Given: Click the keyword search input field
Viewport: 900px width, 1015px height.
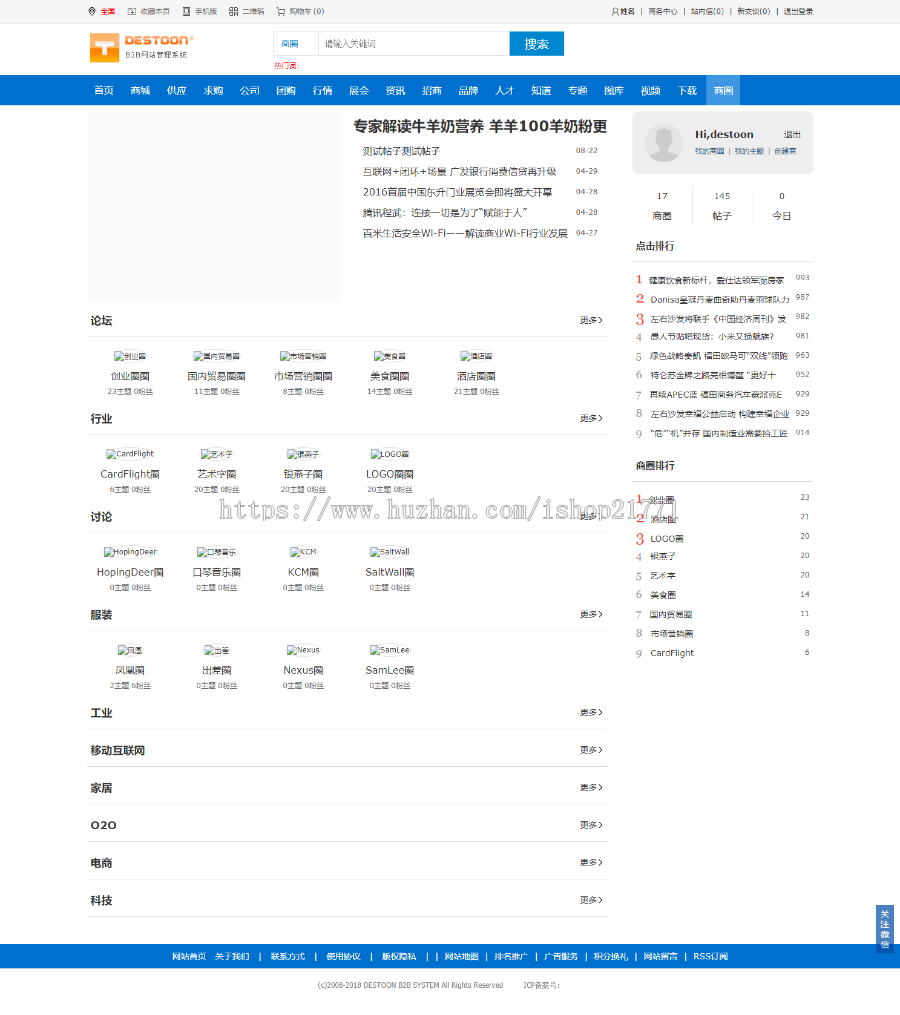Looking at the screenshot, I should [x=414, y=44].
